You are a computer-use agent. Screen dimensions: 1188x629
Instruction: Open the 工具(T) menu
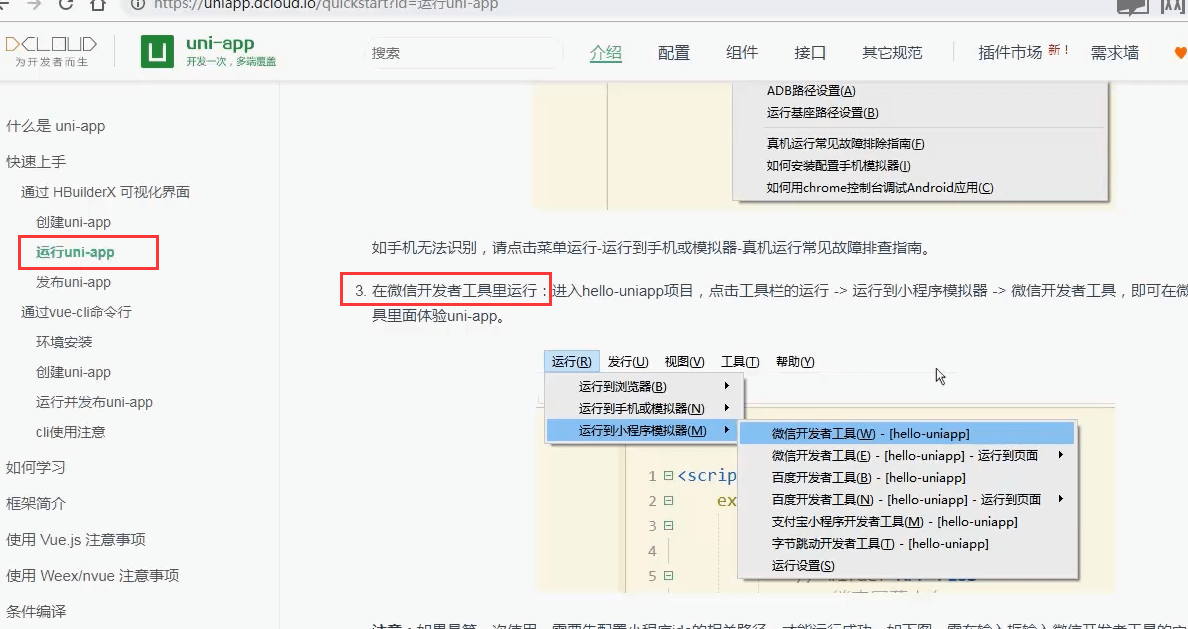click(x=740, y=361)
